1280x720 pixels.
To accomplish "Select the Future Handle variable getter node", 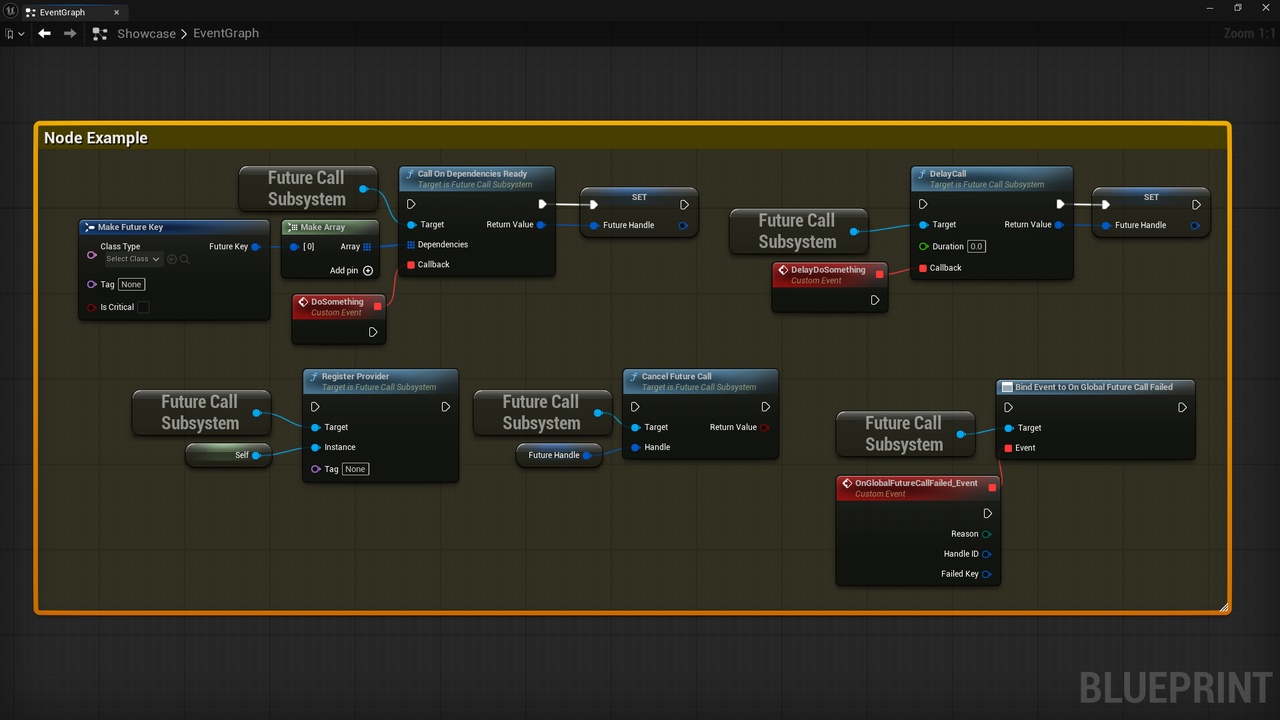I will 559,455.
